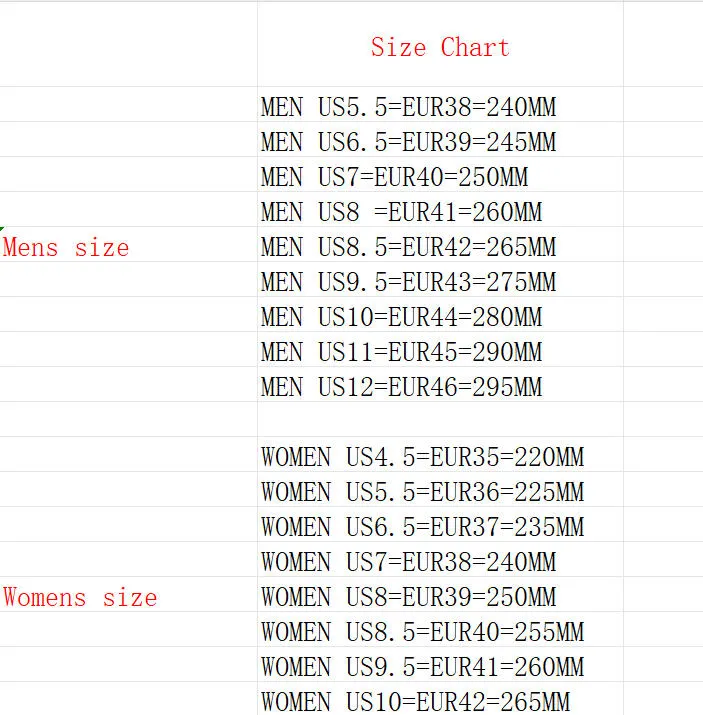Select WOMEN US4.5=EUR35=220MM cell
This screenshot has width=703, height=715.
click(440, 454)
